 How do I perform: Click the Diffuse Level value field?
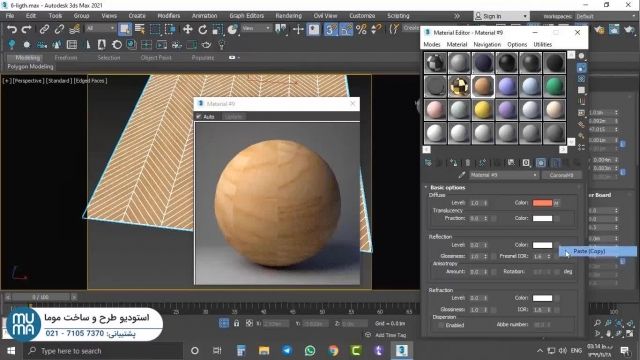(x=475, y=203)
